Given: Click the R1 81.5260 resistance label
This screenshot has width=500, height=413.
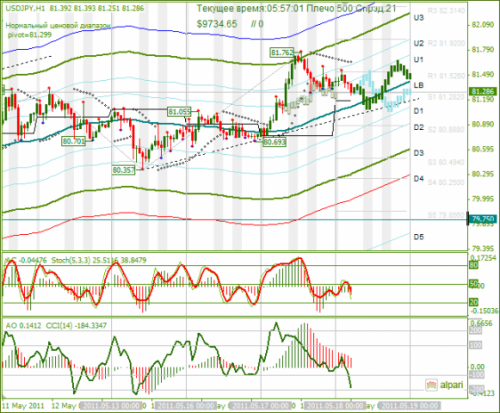Looking at the screenshot, I should click(446, 76).
